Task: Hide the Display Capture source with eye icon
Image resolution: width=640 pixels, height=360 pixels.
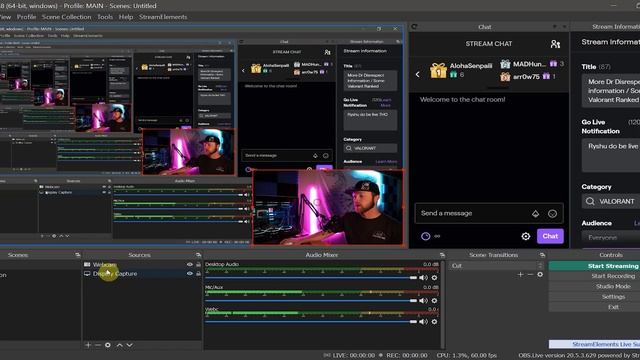Action: coord(190,273)
